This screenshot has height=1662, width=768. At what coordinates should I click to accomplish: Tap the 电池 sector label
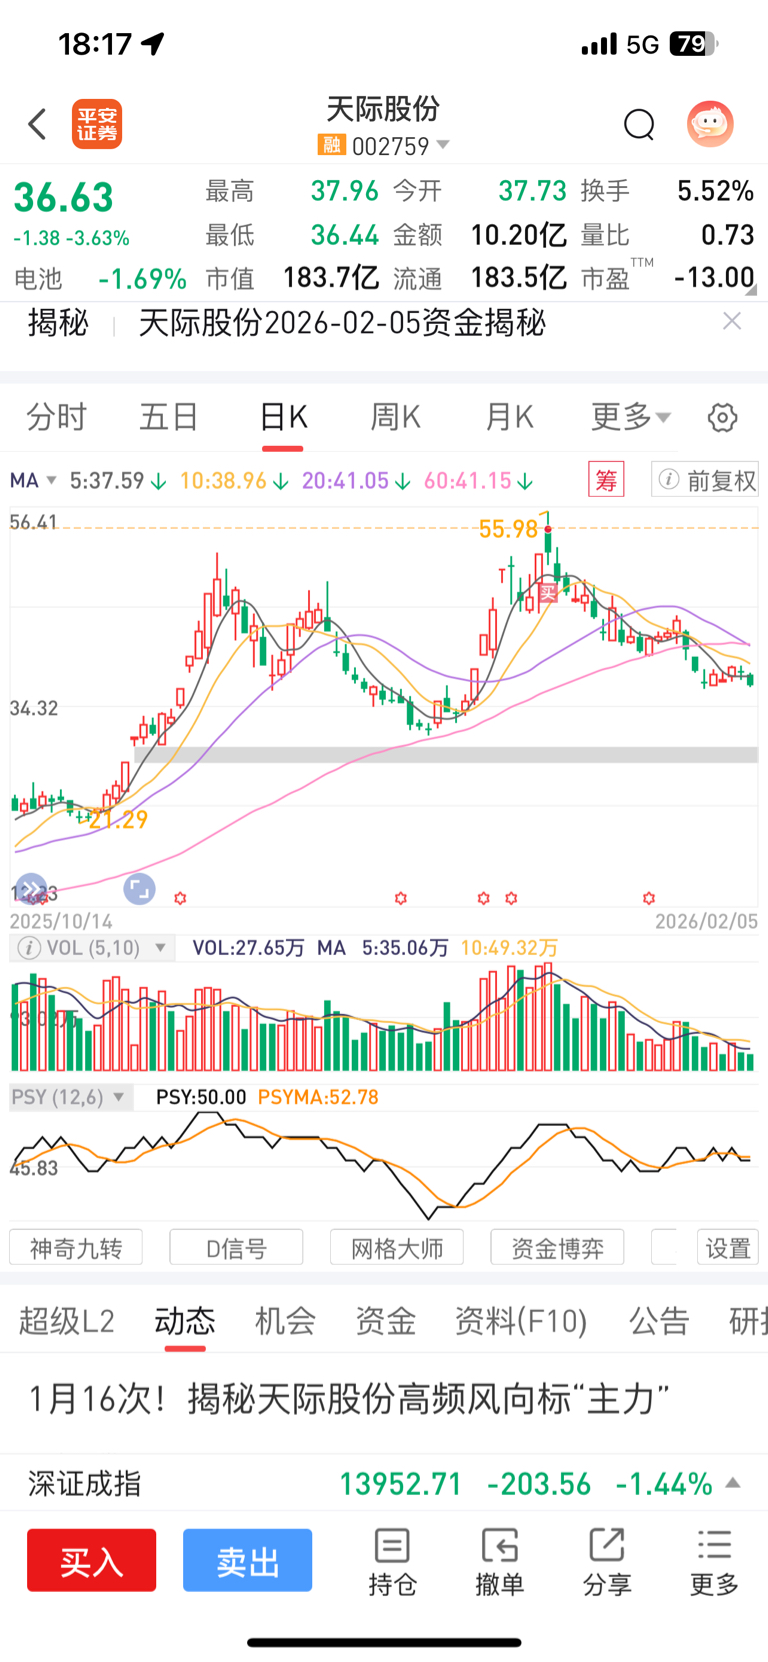[x=38, y=279]
